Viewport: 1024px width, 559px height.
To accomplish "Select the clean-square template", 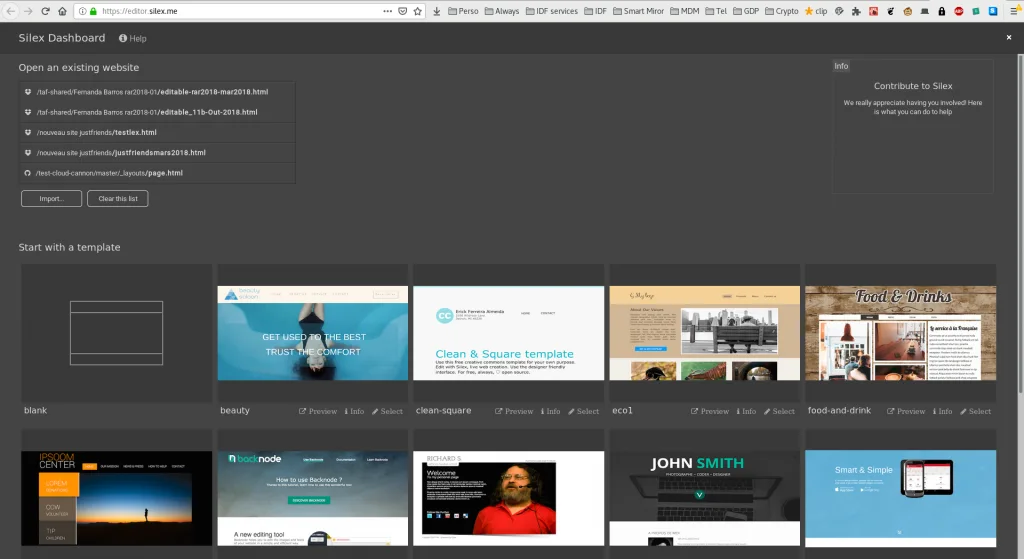I will [583, 411].
